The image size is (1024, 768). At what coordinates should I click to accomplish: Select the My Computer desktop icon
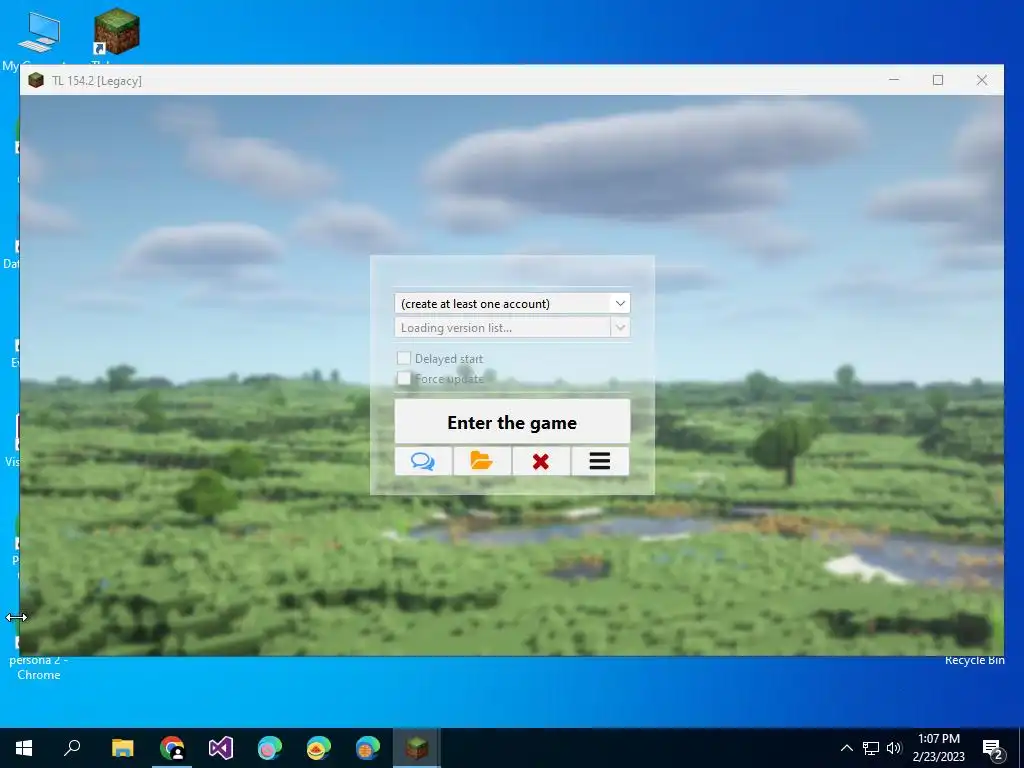(x=39, y=33)
